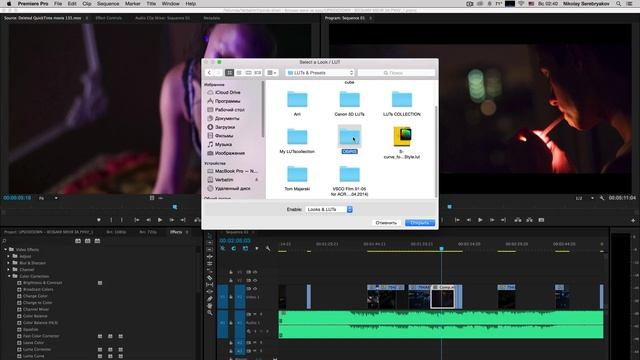Play the Program monitor sequence
Viewport: 640px width, 360px height.
(480, 220)
